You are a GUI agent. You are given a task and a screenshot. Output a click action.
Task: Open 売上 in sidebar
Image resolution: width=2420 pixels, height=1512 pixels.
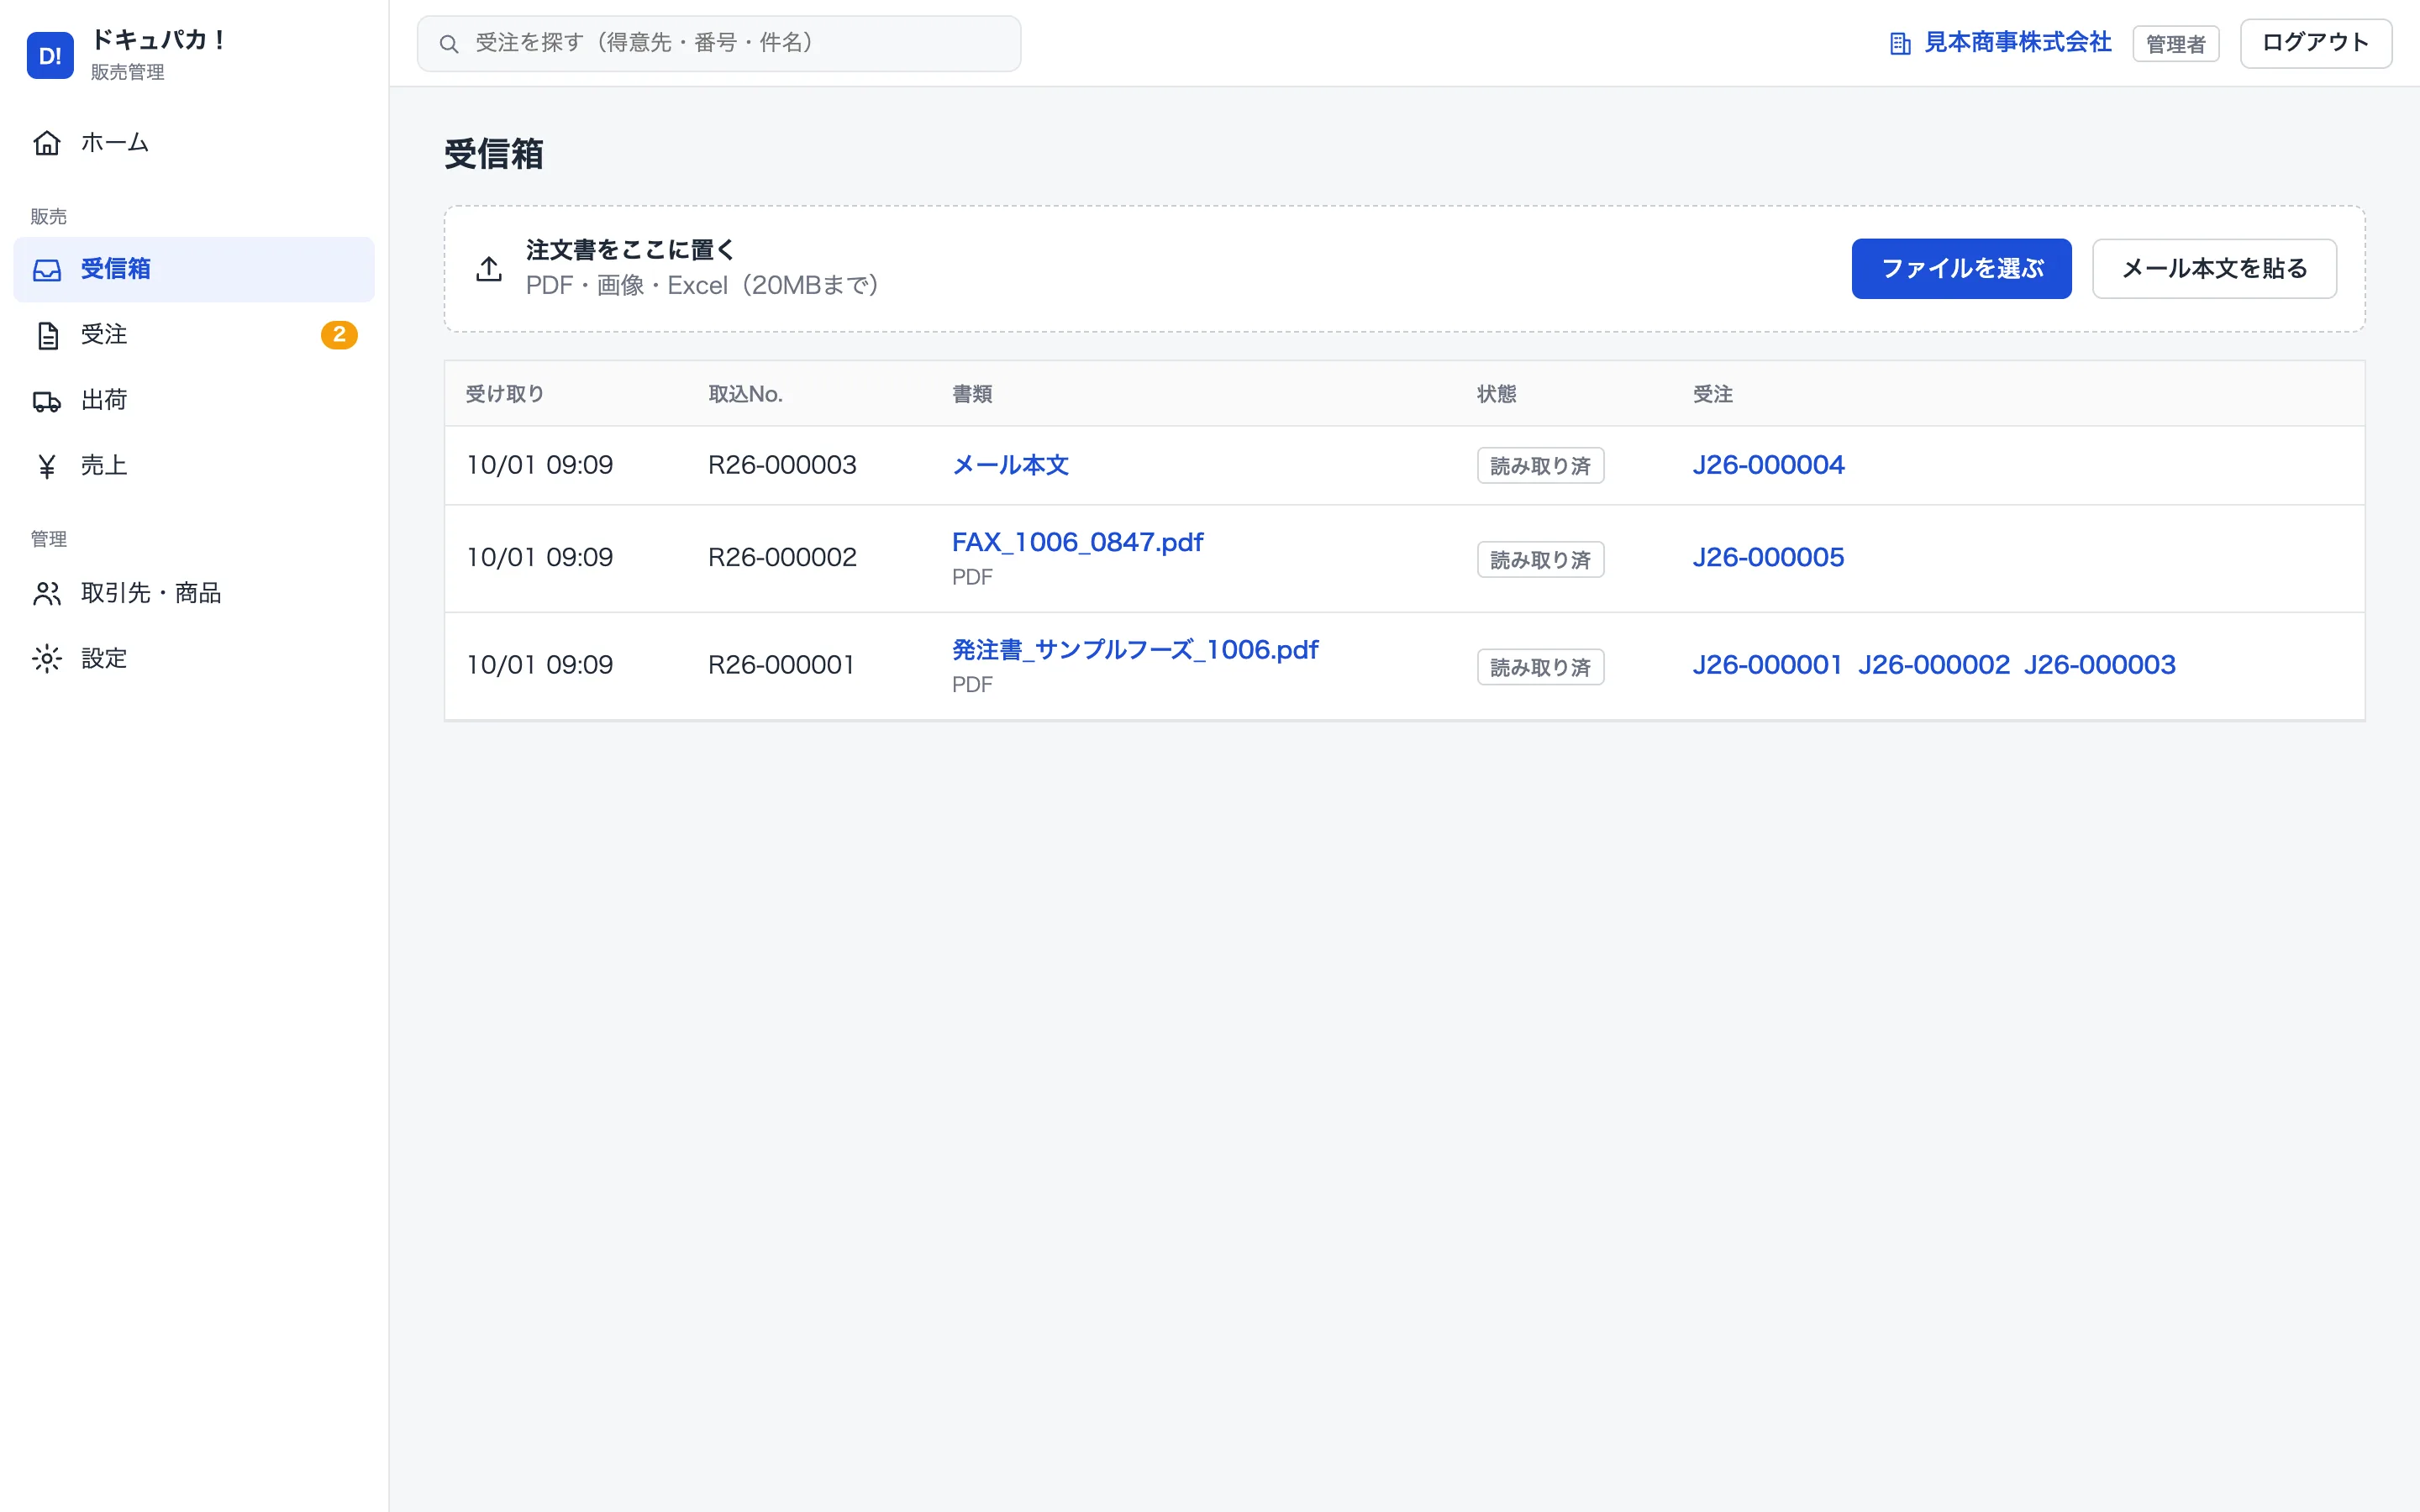point(194,466)
